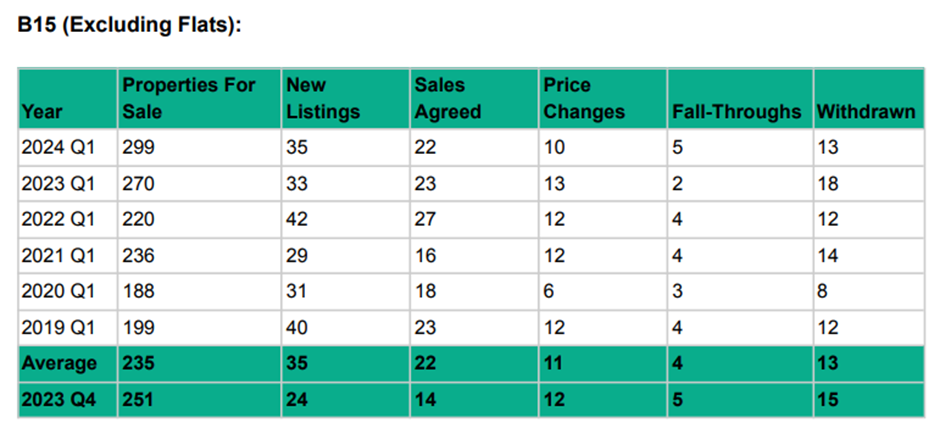This screenshot has width=940, height=428.
Task: Click the 299 properties for sale cell
Action: 138,148
